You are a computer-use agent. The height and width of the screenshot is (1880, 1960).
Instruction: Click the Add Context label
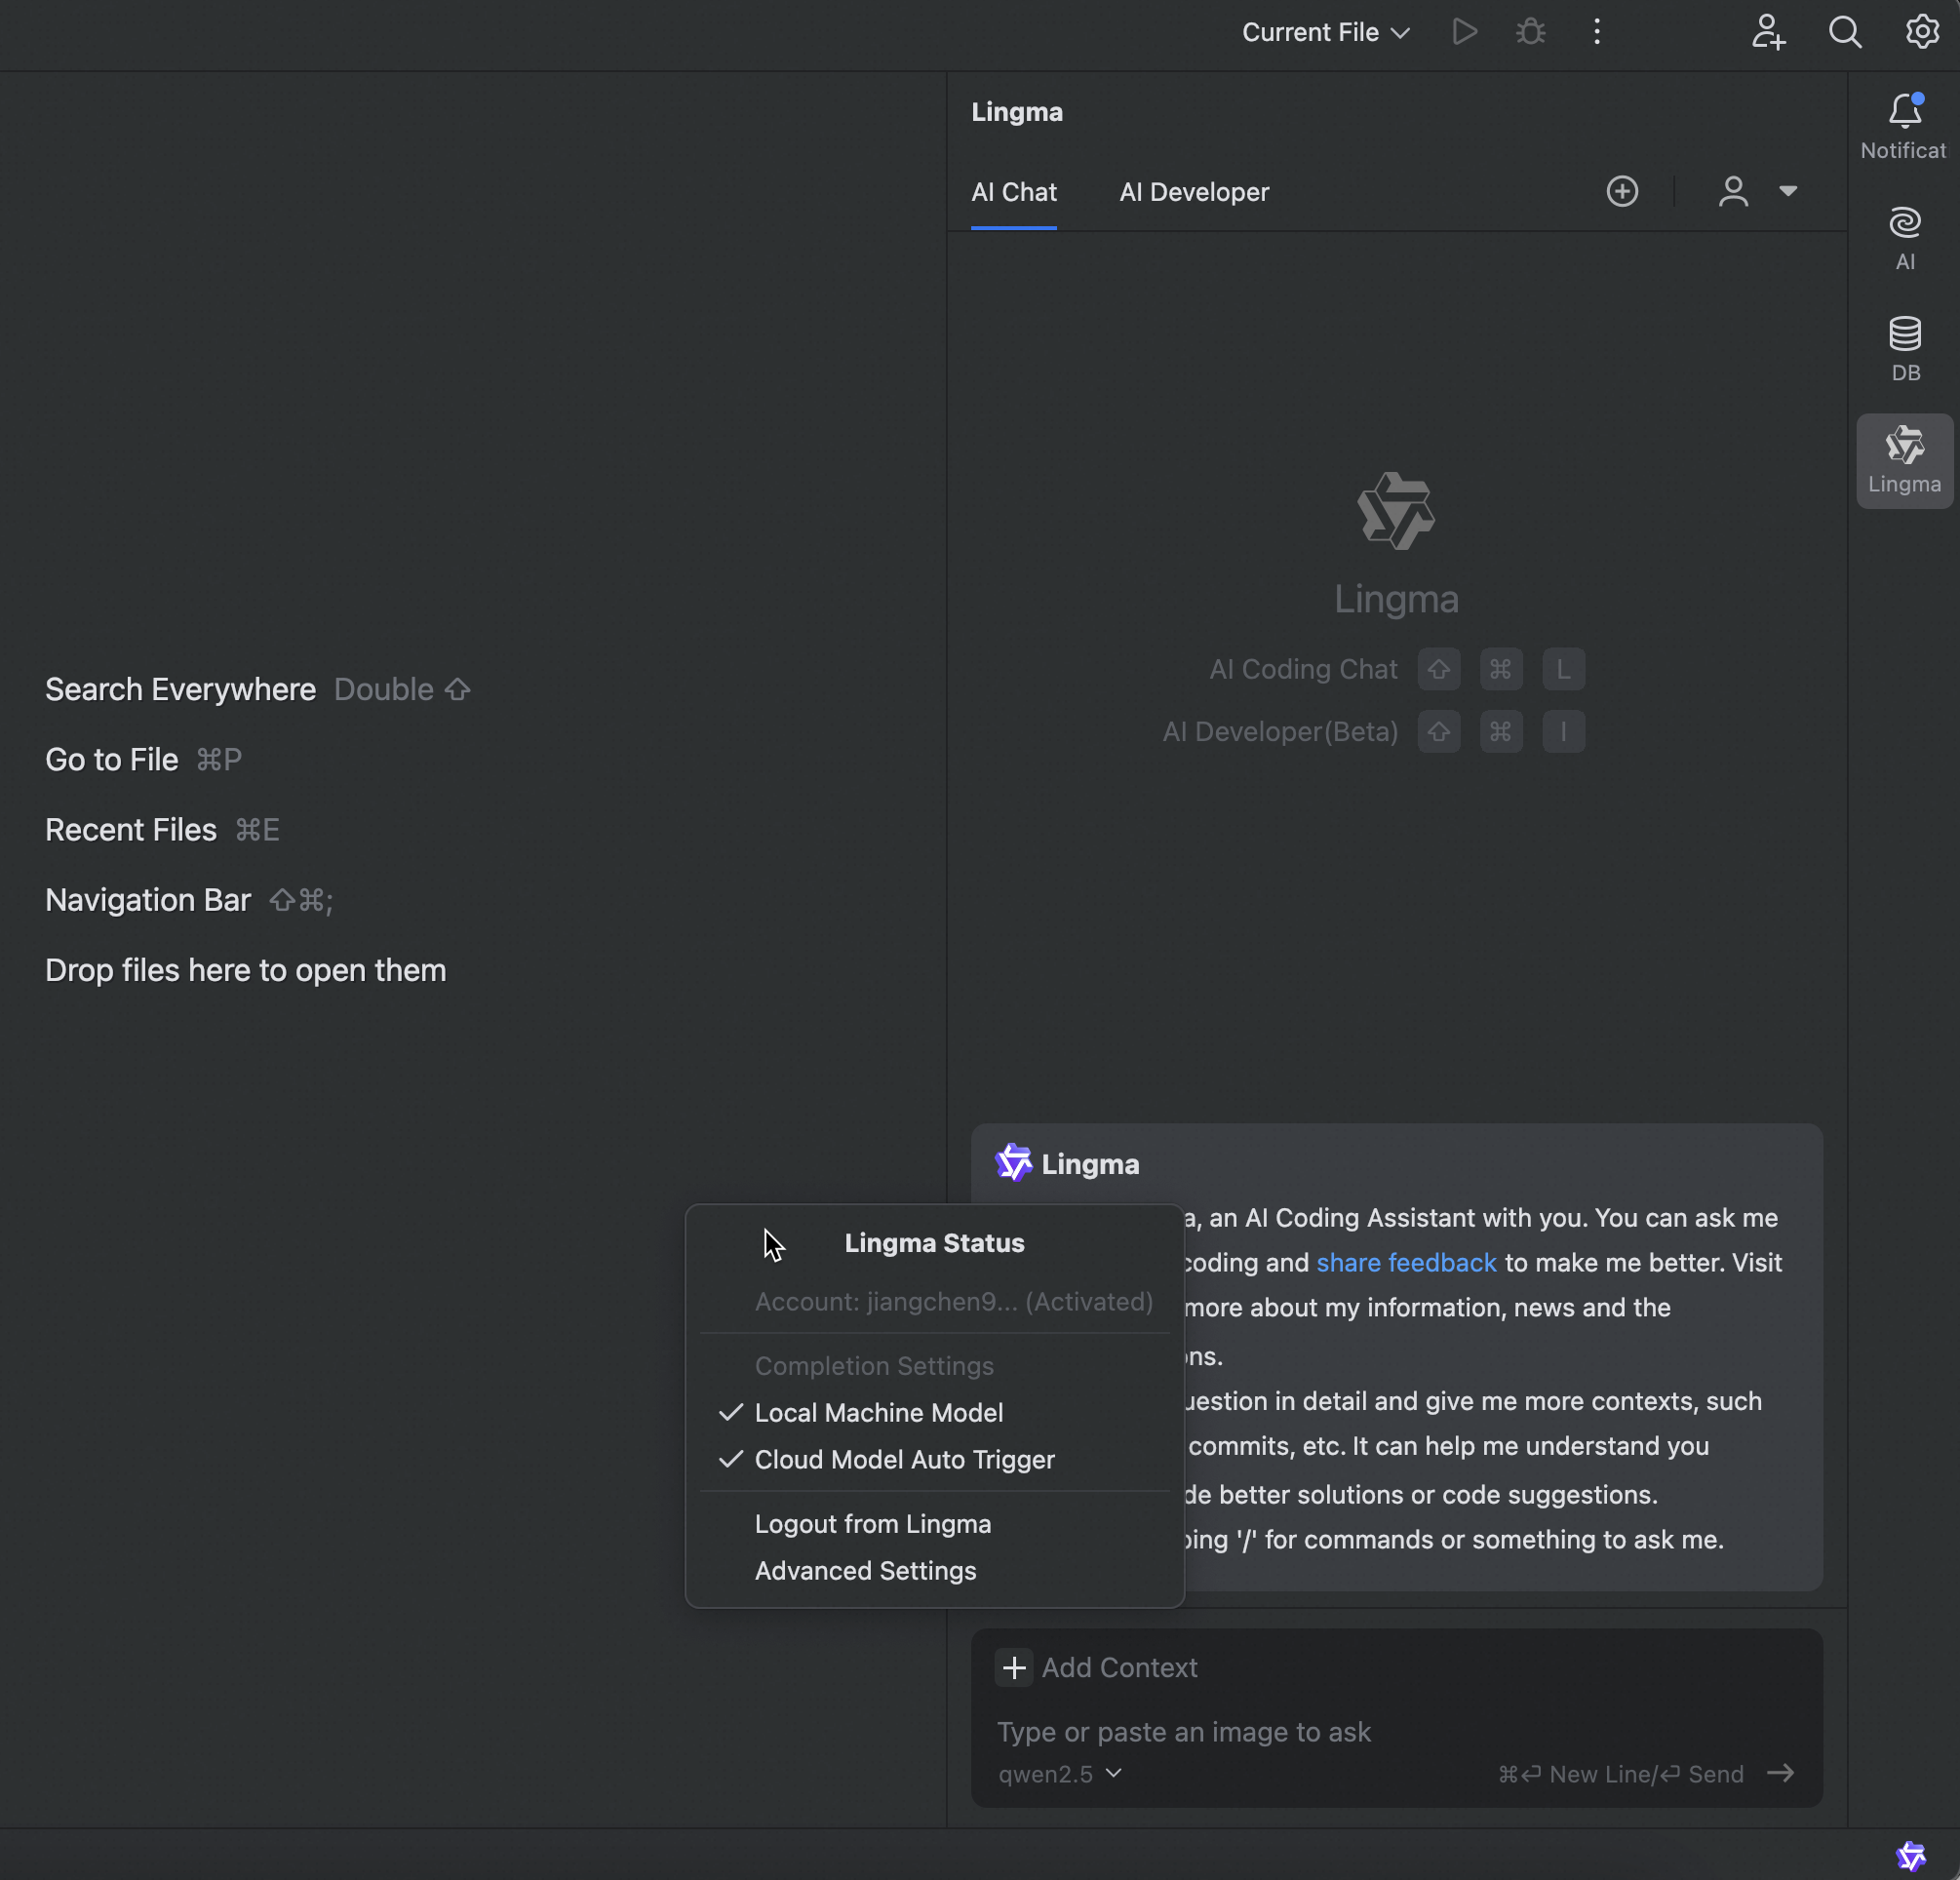click(x=1119, y=1667)
